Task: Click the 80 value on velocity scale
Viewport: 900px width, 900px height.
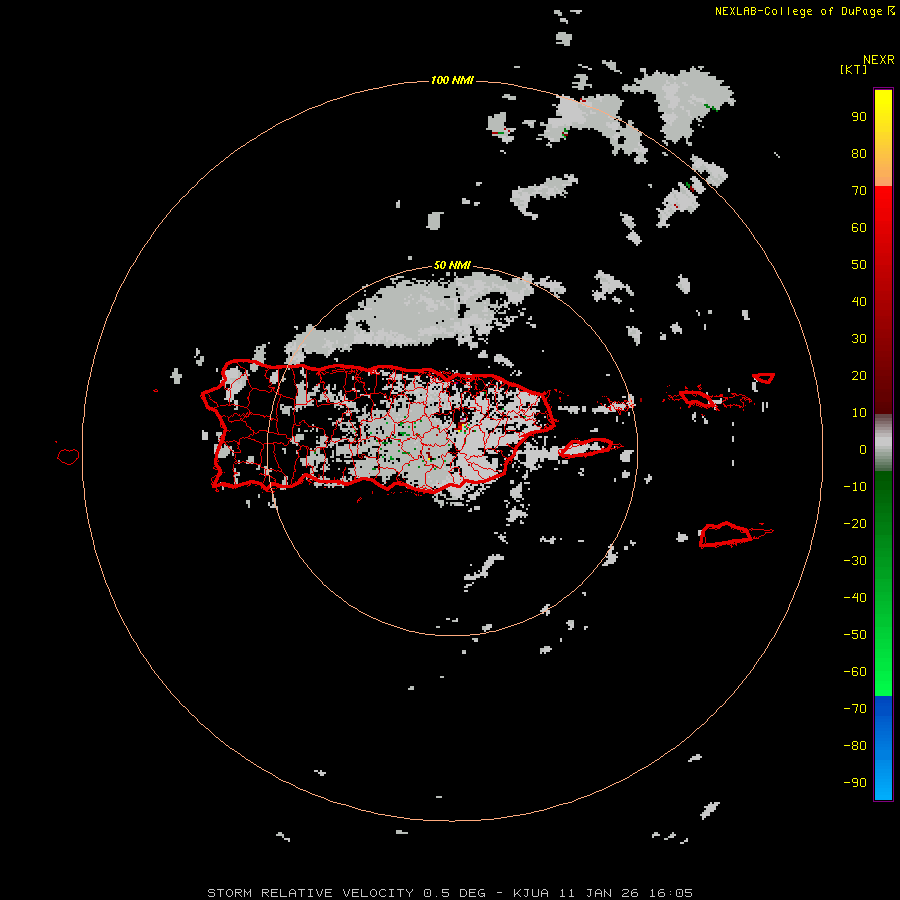Action: click(859, 154)
